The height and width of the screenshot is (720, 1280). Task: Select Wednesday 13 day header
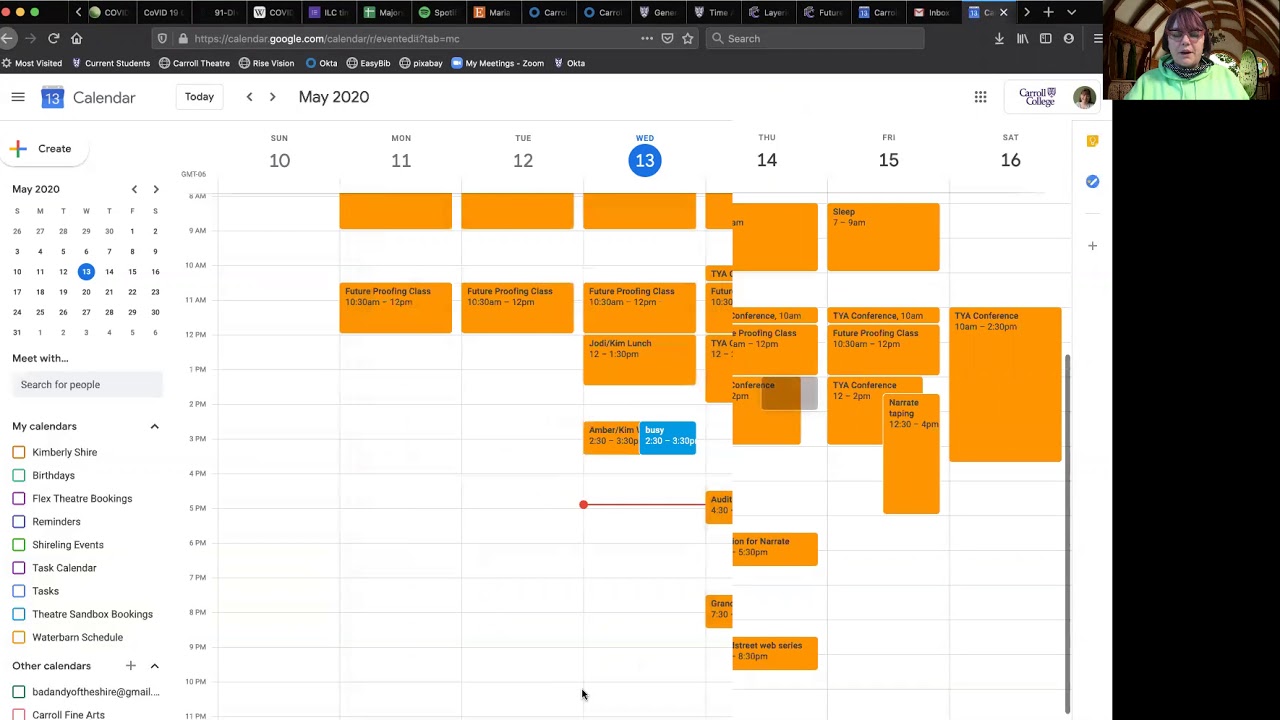(645, 153)
